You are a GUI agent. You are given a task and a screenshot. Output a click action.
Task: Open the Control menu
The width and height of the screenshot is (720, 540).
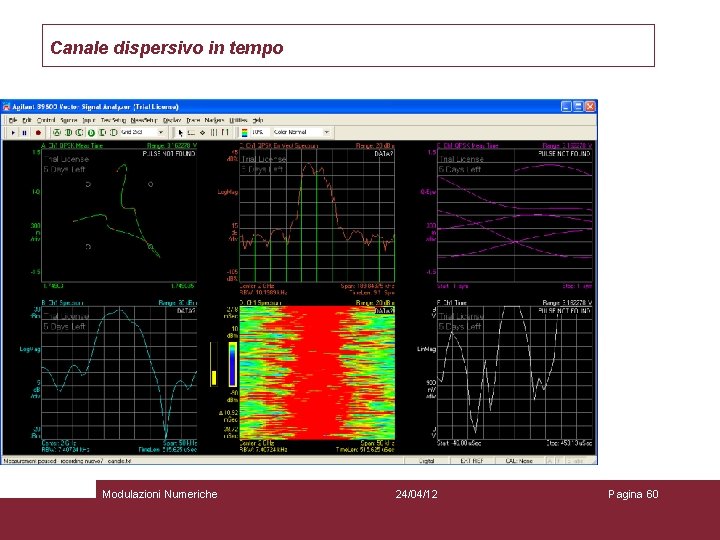[x=46, y=120]
